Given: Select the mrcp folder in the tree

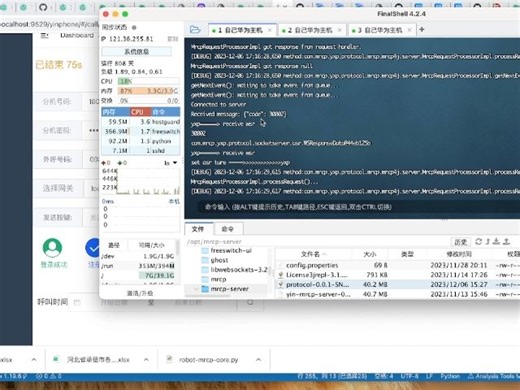Looking at the screenshot, I should (218, 279).
